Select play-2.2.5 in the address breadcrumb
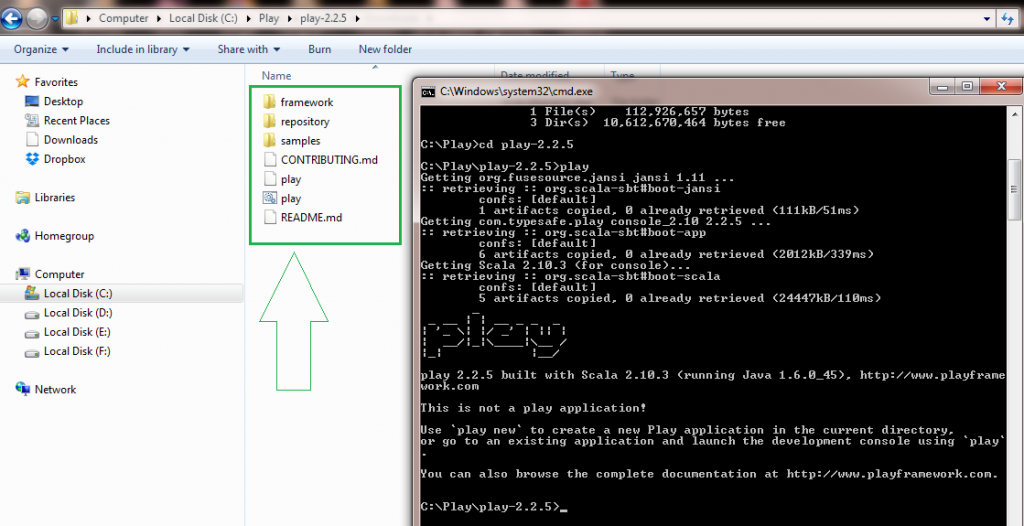Image resolution: width=1024 pixels, height=526 pixels. [325, 18]
